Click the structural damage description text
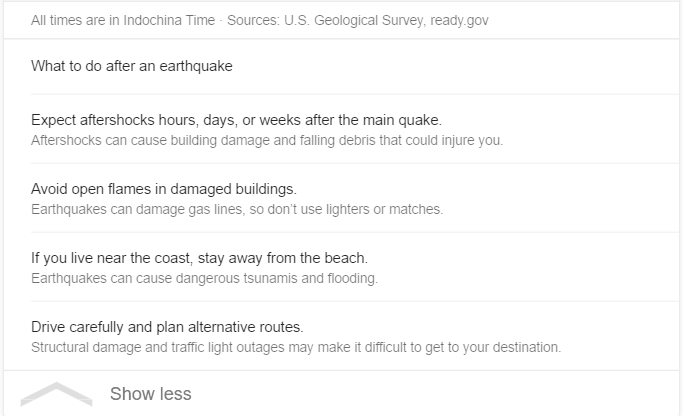This screenshot has width=695, height=416. click(x=296, y=347)
